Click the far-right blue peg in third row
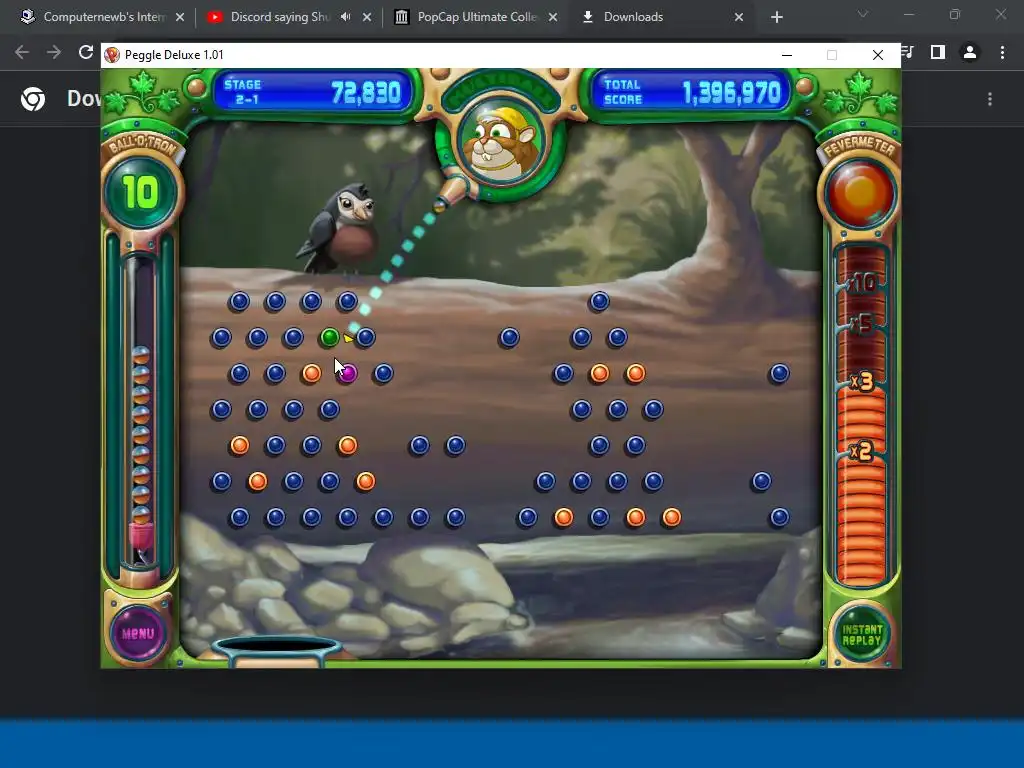The width and height of the screenshot is (1024, 768). click(779, 374)
